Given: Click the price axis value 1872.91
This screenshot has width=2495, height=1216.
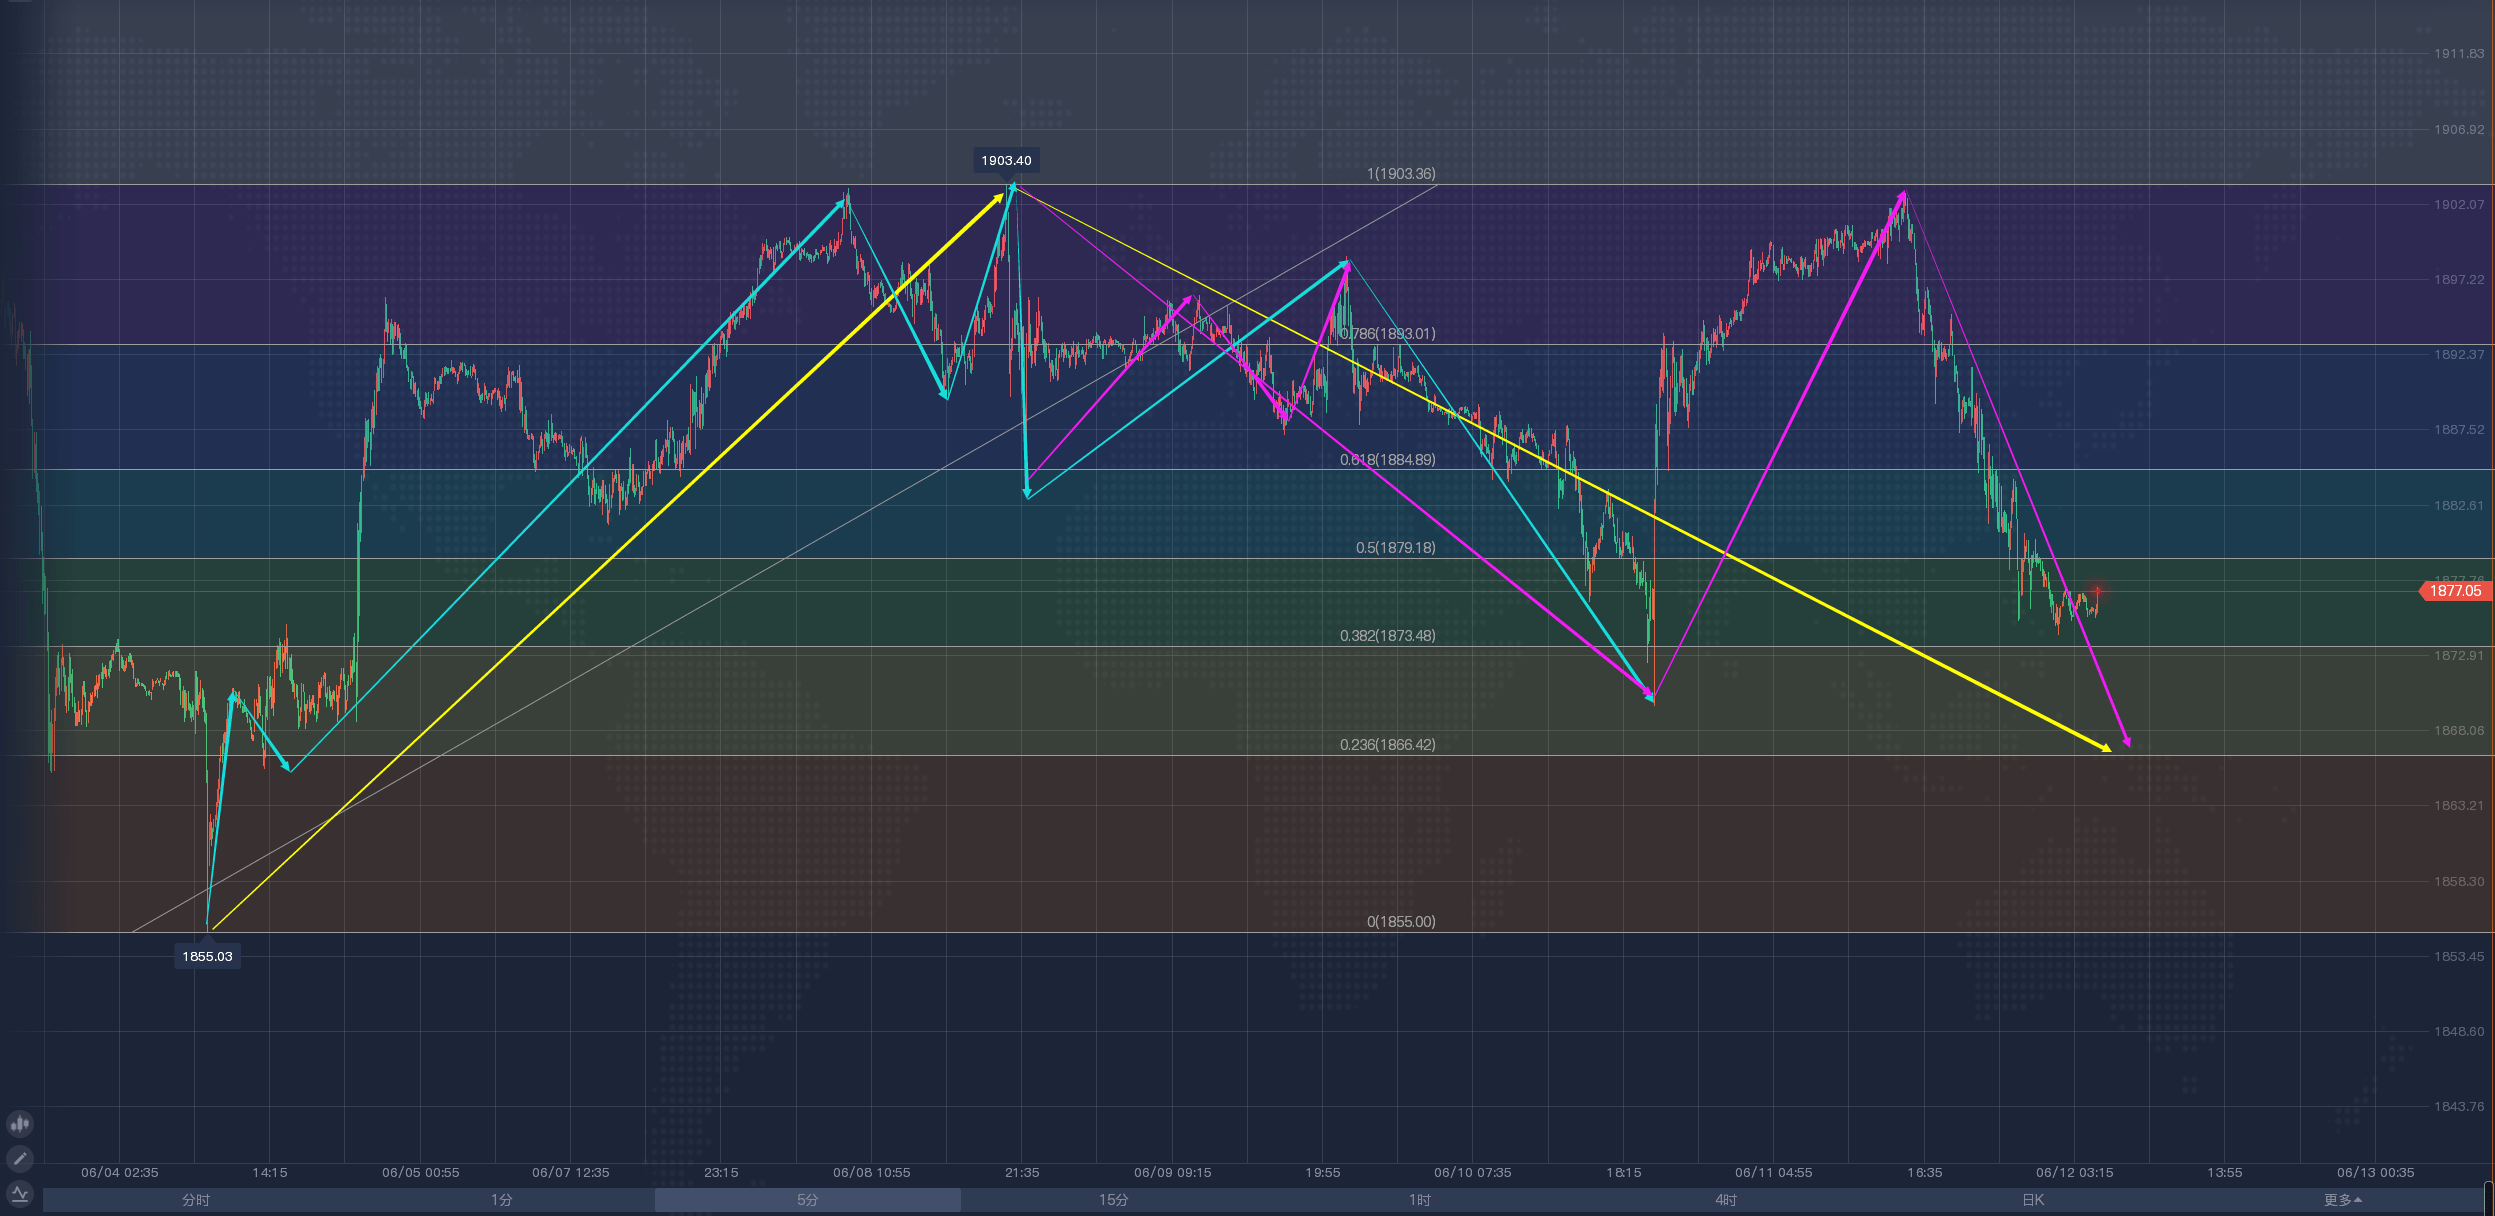Looking at the screenshot, I should pyautogui.click(x=2459, y=656).
